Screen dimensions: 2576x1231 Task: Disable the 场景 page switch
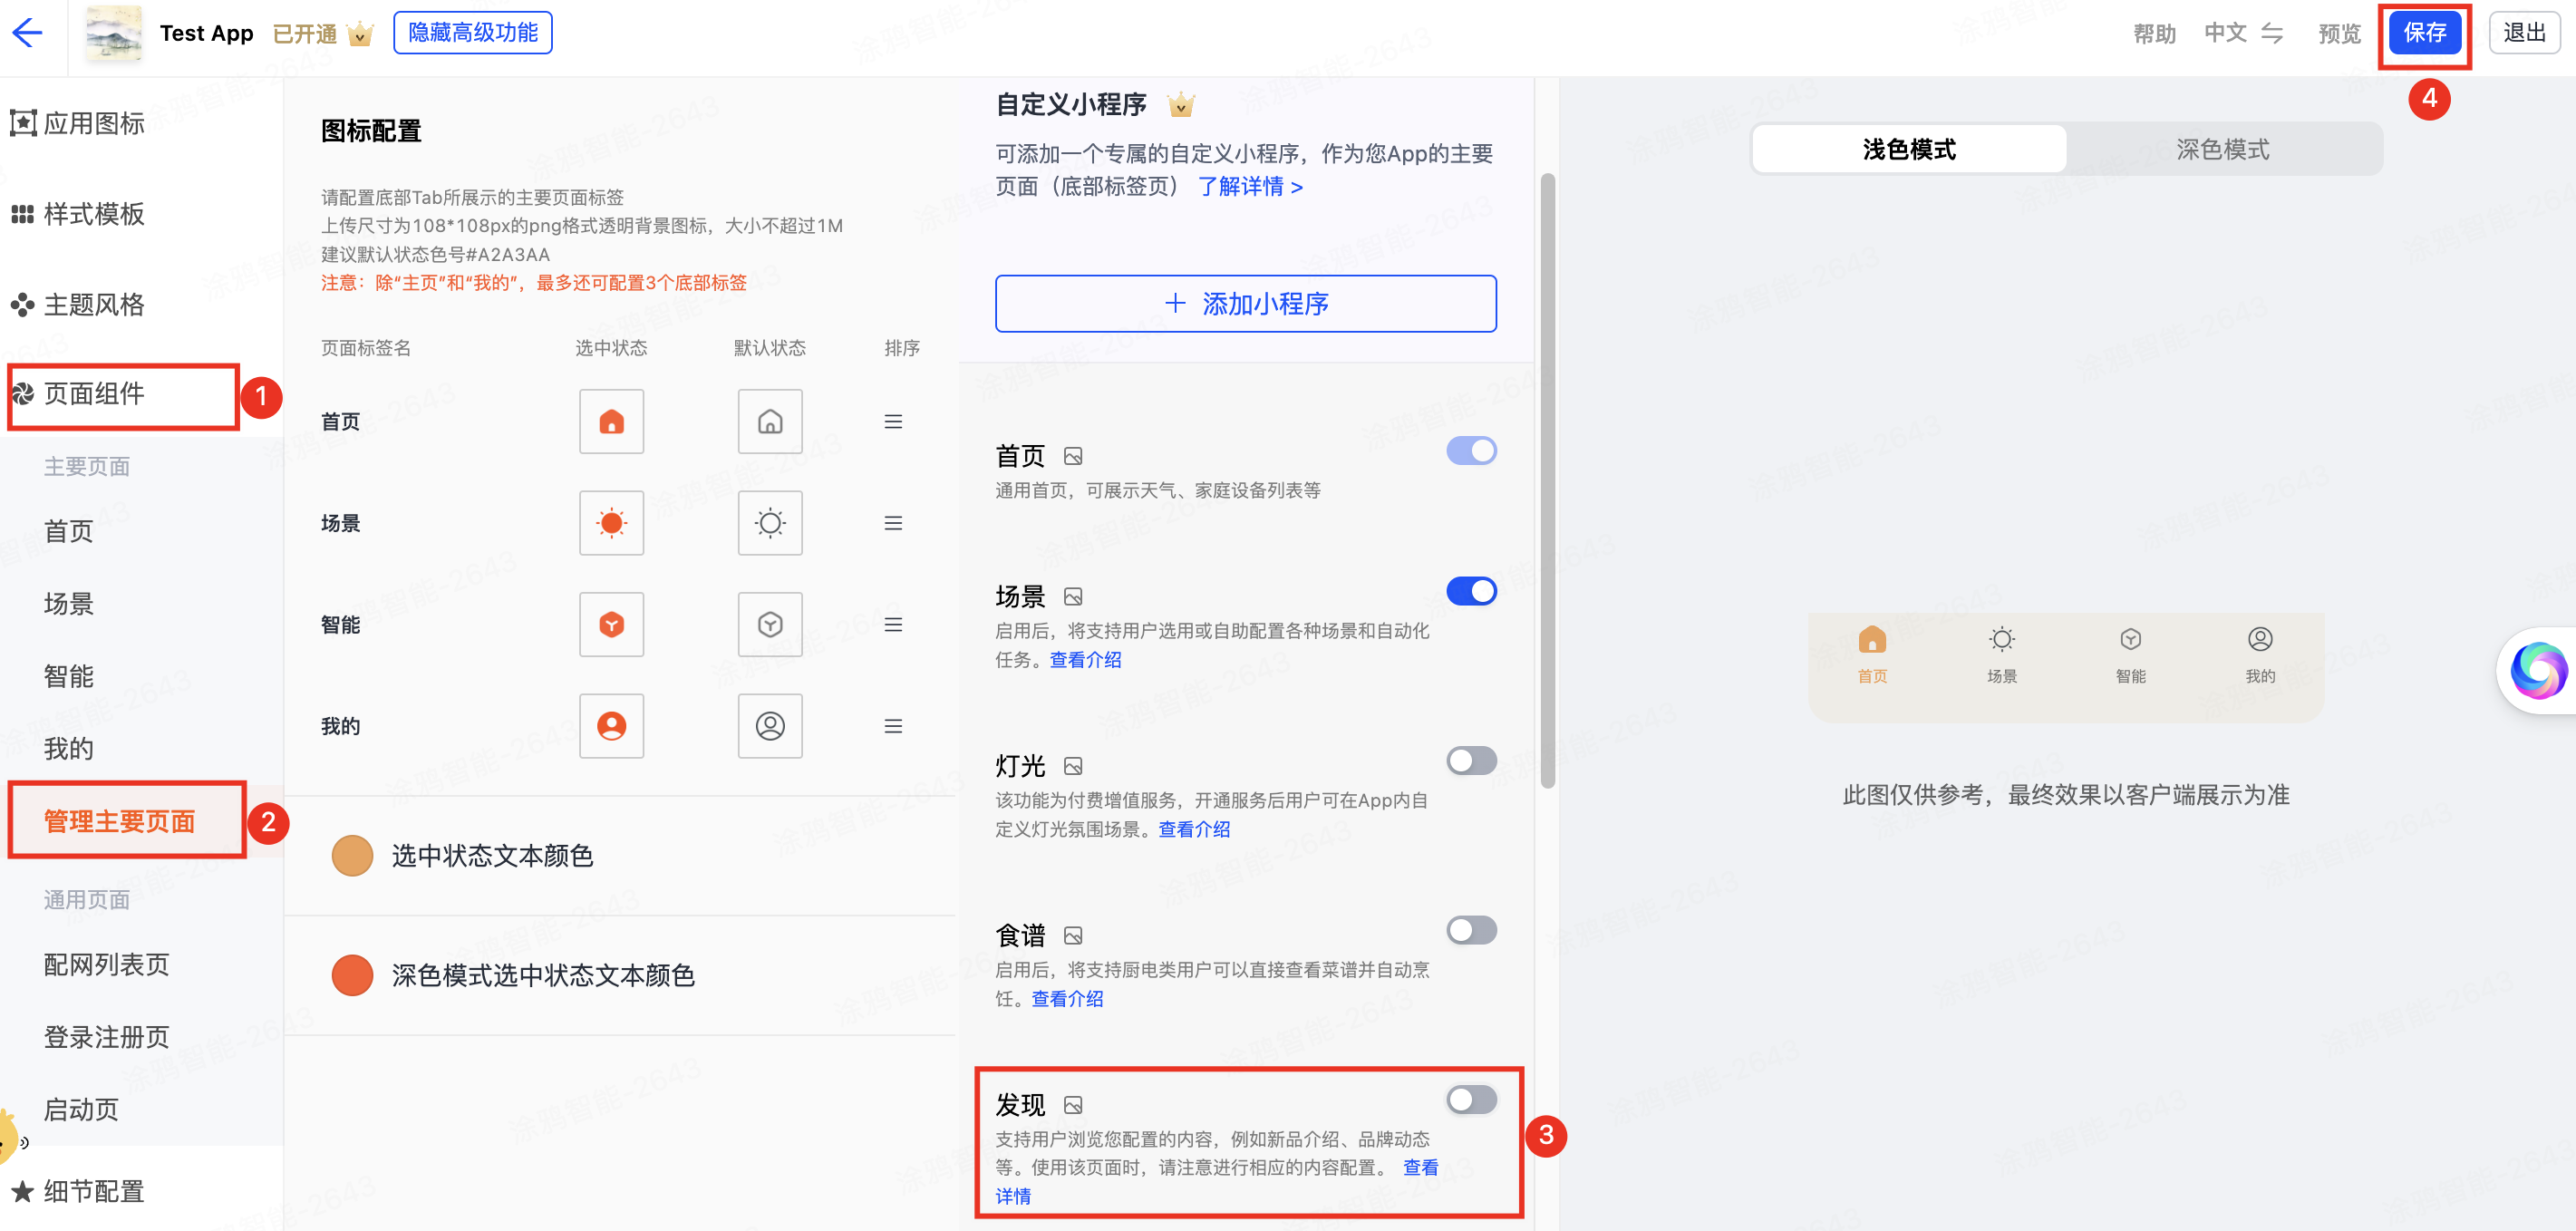(1471, 591)
